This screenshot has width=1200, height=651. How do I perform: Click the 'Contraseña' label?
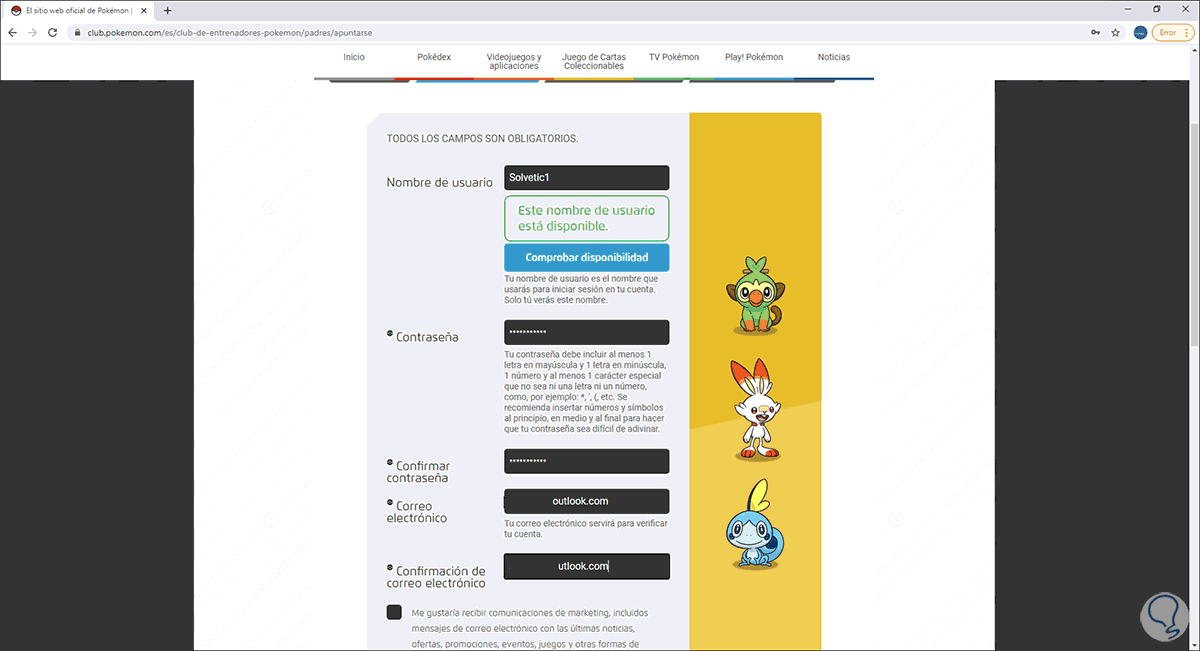(427, 337)
